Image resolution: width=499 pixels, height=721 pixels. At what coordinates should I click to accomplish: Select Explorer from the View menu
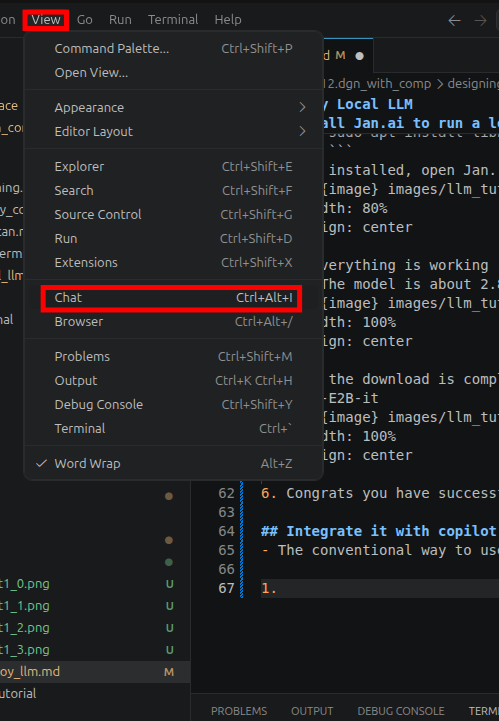pyautogui.click(x=173, y=166)
